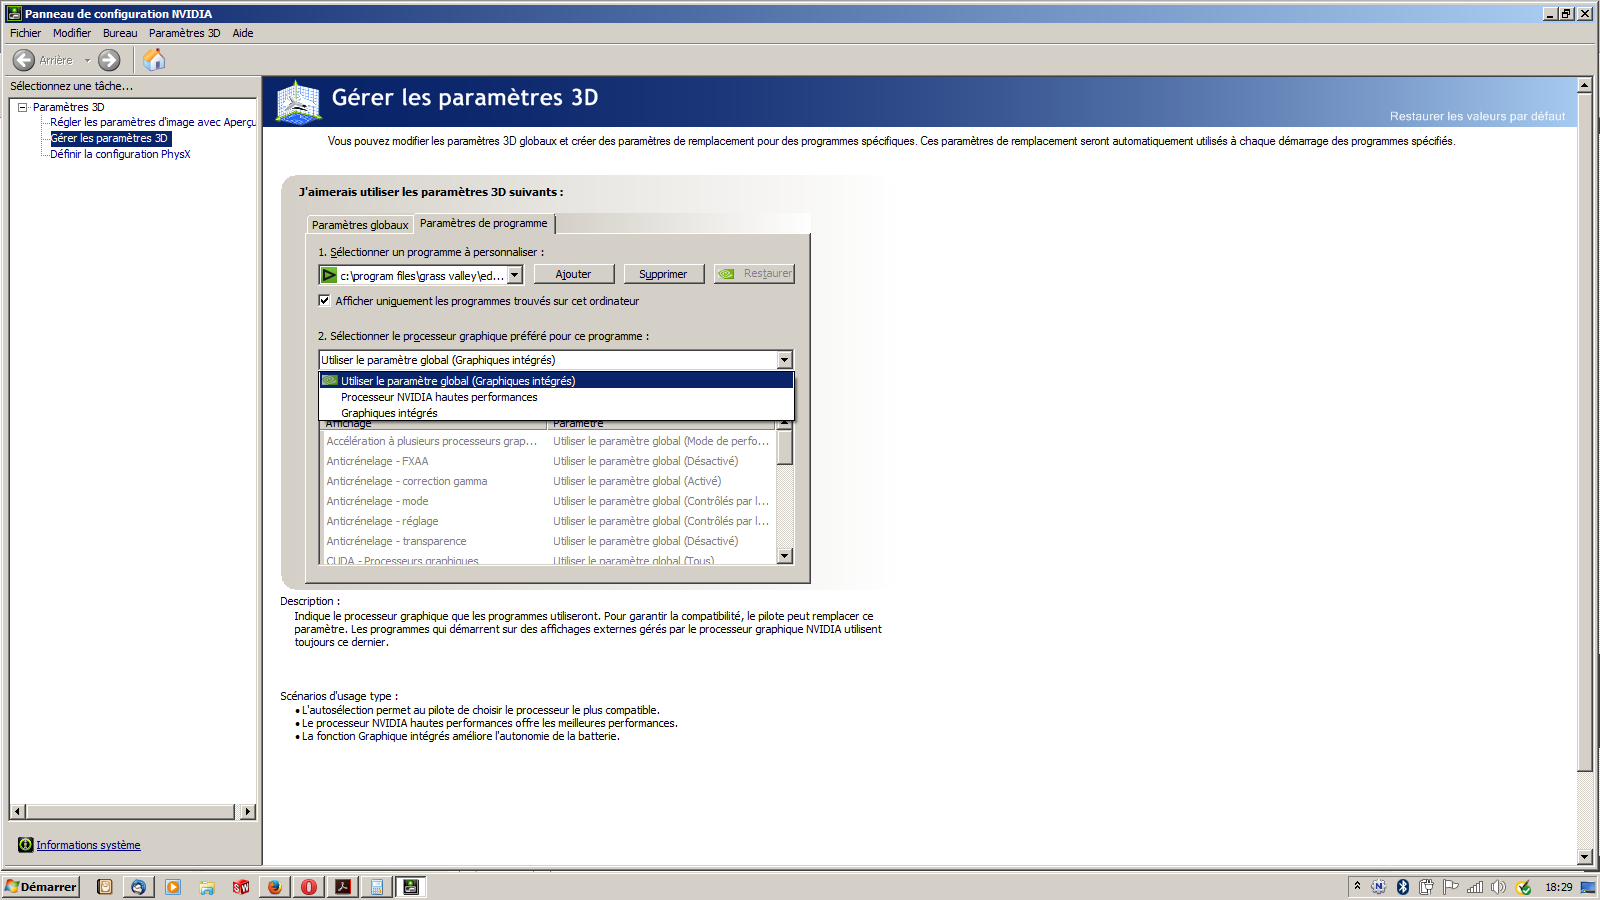Screen dimensions: 1600x900
Task: Open the Fichier menu
Action: point(26,33)
